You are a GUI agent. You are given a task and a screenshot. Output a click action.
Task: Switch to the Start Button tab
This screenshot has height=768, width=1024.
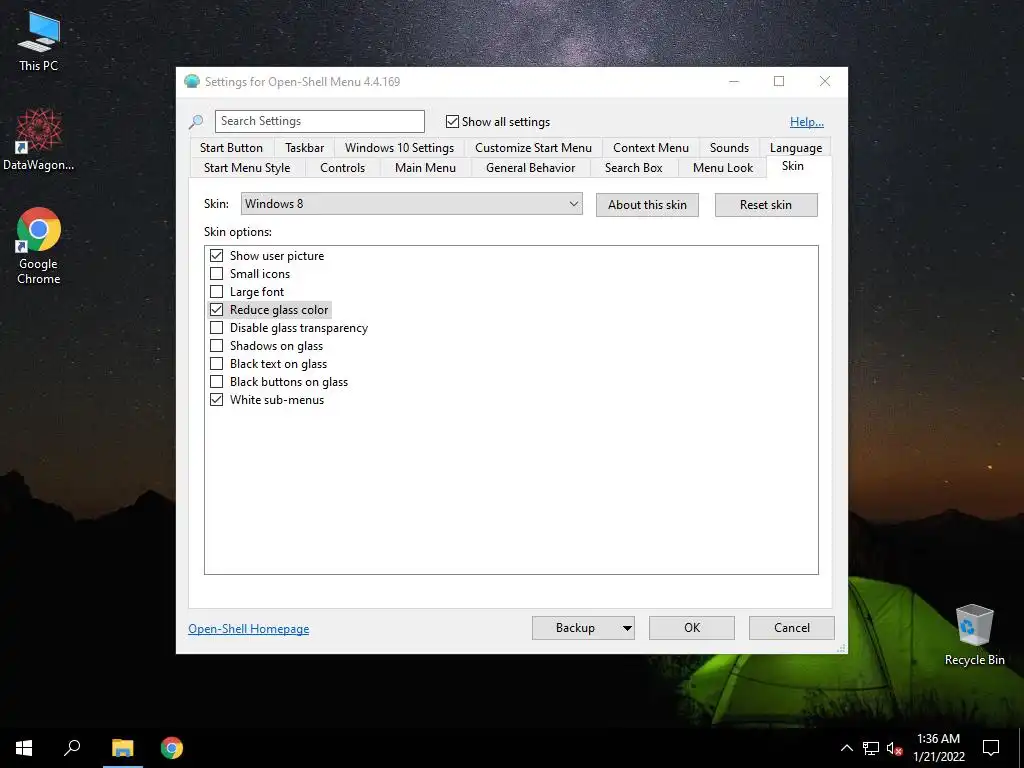coord(231,148)
